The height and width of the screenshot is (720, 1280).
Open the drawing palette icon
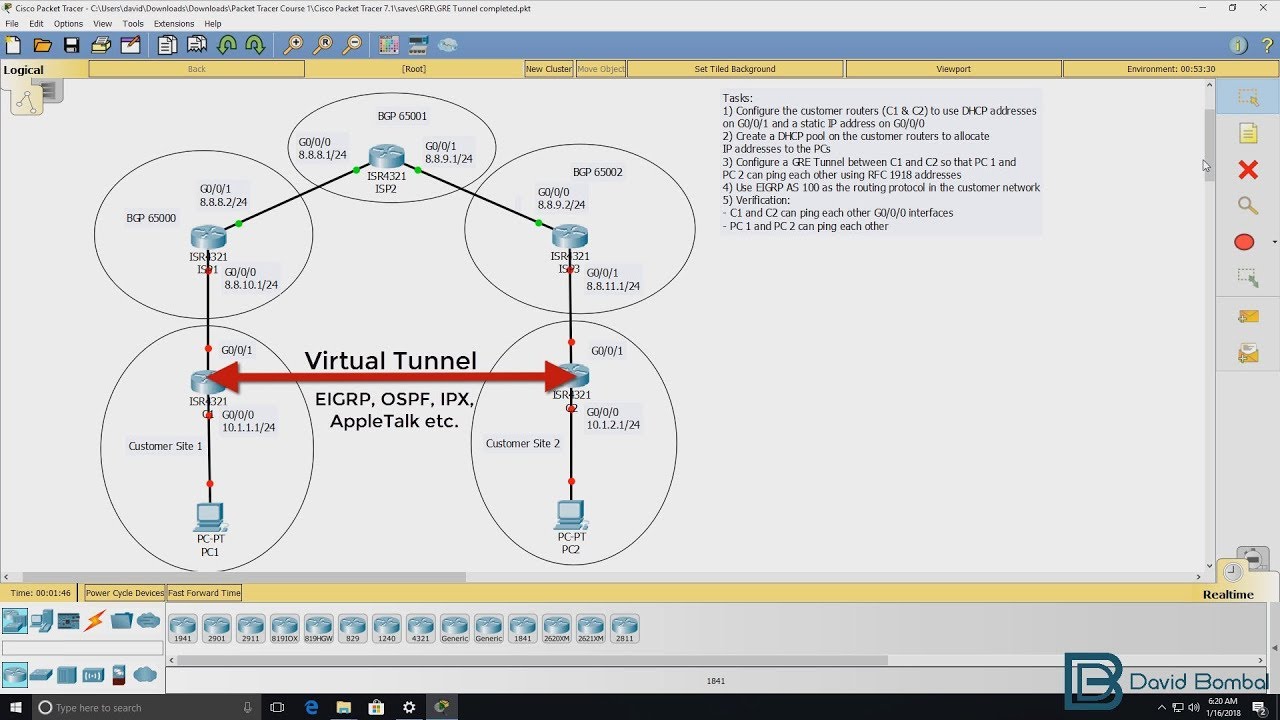389,45
